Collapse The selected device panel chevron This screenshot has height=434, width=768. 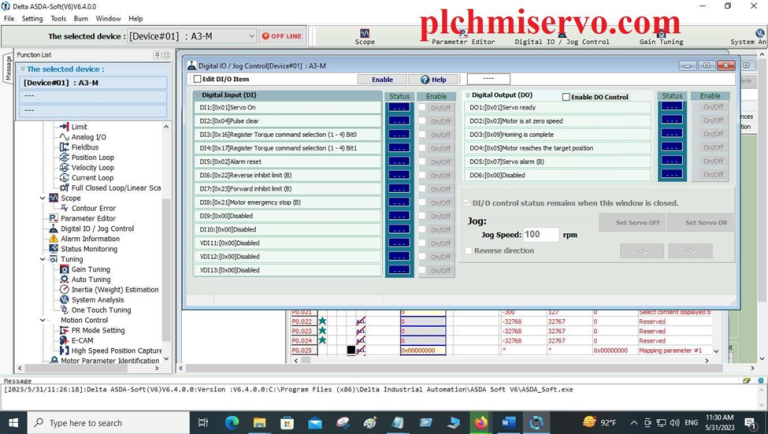point(23,69)
